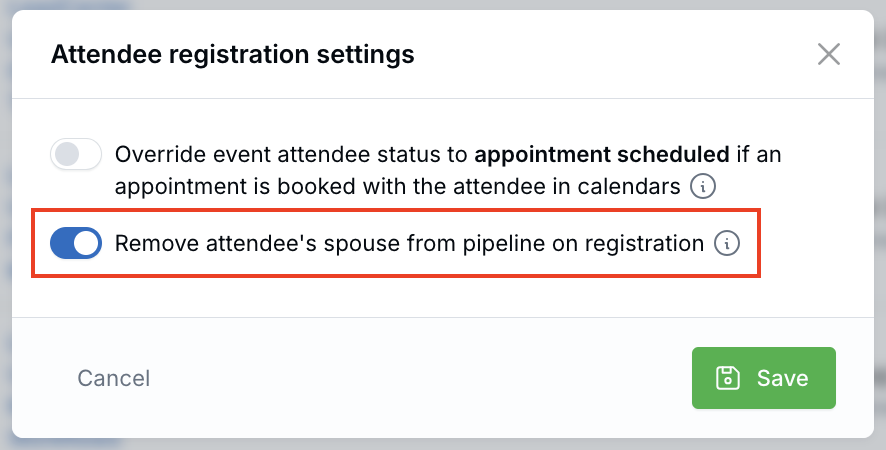The height and width of the screenshot is (450, 886).
Task: Click the 'Attendee registration settings' title
Action: coord(232,54)
